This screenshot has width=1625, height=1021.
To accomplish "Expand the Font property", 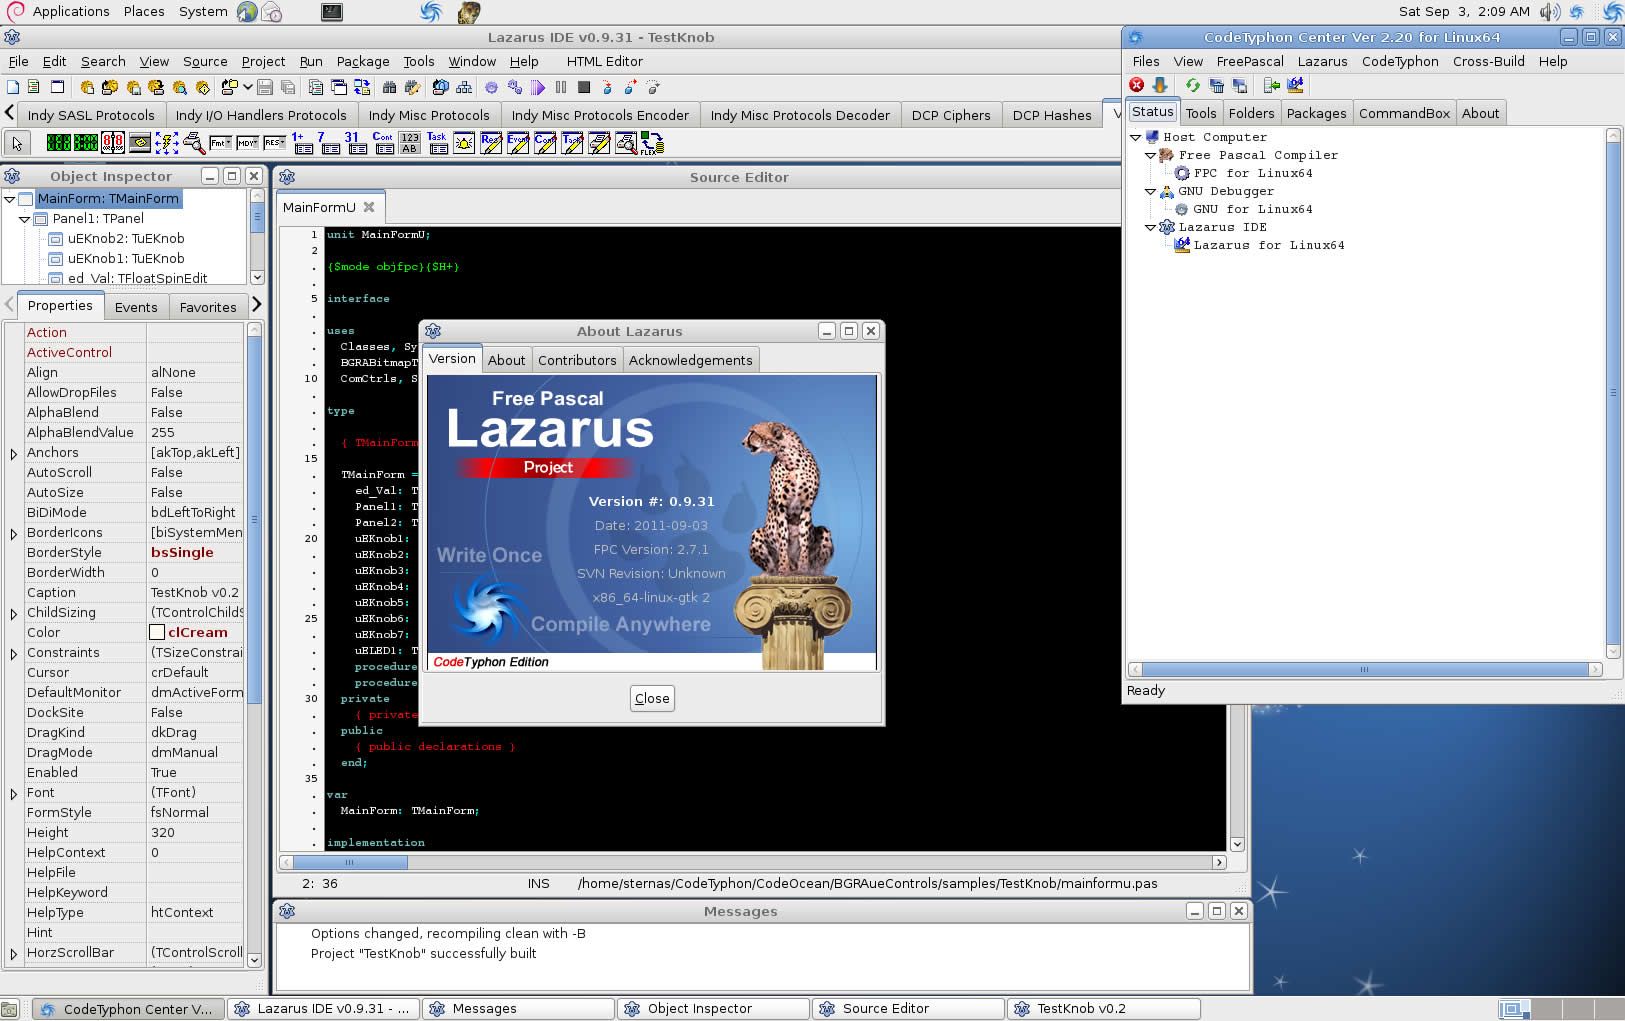I will tap(14, 793).
